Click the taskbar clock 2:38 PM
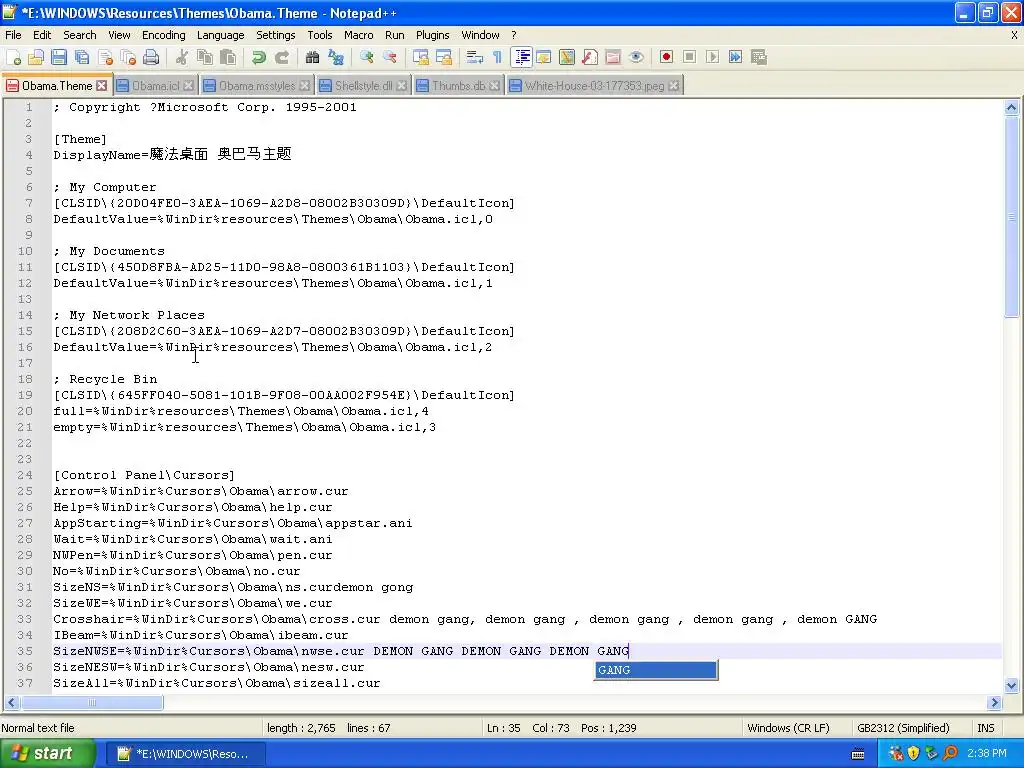The height and width of the screenshot is (768, 1024). [986, 754]
